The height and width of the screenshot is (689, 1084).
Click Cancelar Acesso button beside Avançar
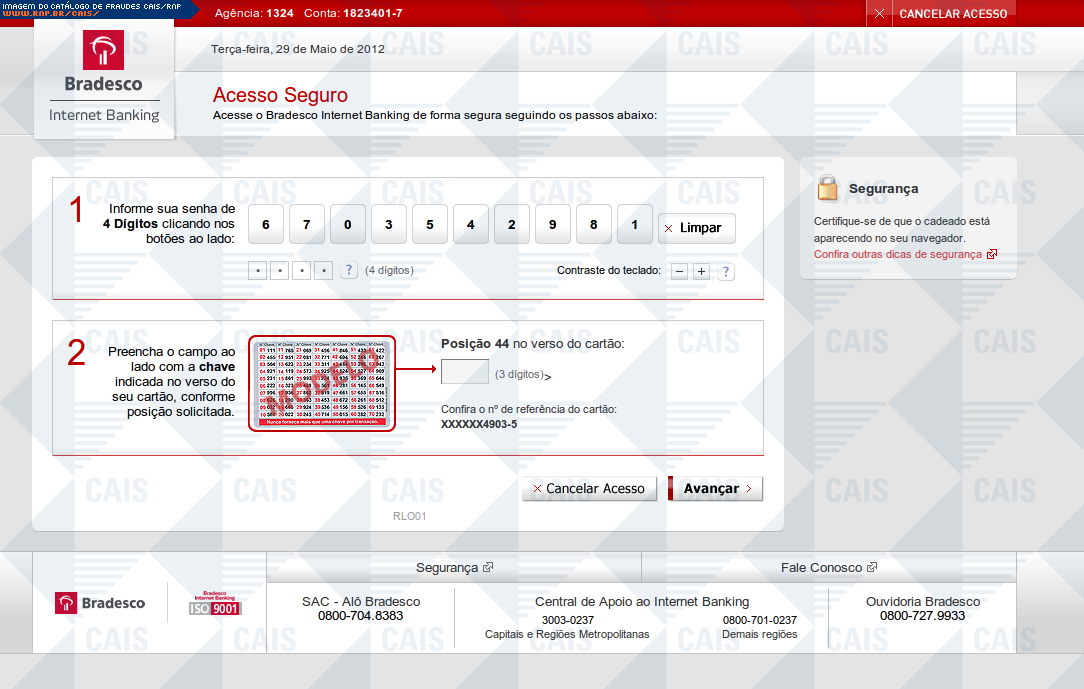tap(589, 489)
